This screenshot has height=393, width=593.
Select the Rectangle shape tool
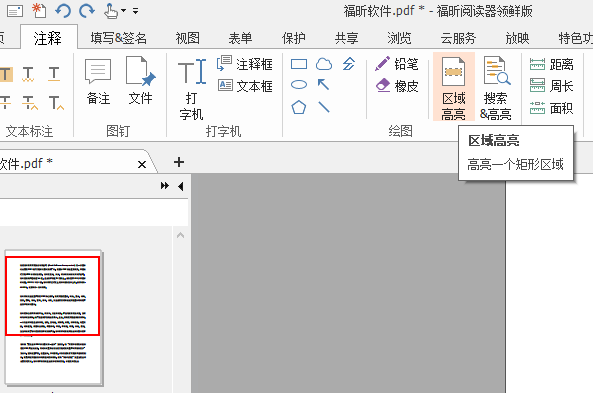(299, 64)
